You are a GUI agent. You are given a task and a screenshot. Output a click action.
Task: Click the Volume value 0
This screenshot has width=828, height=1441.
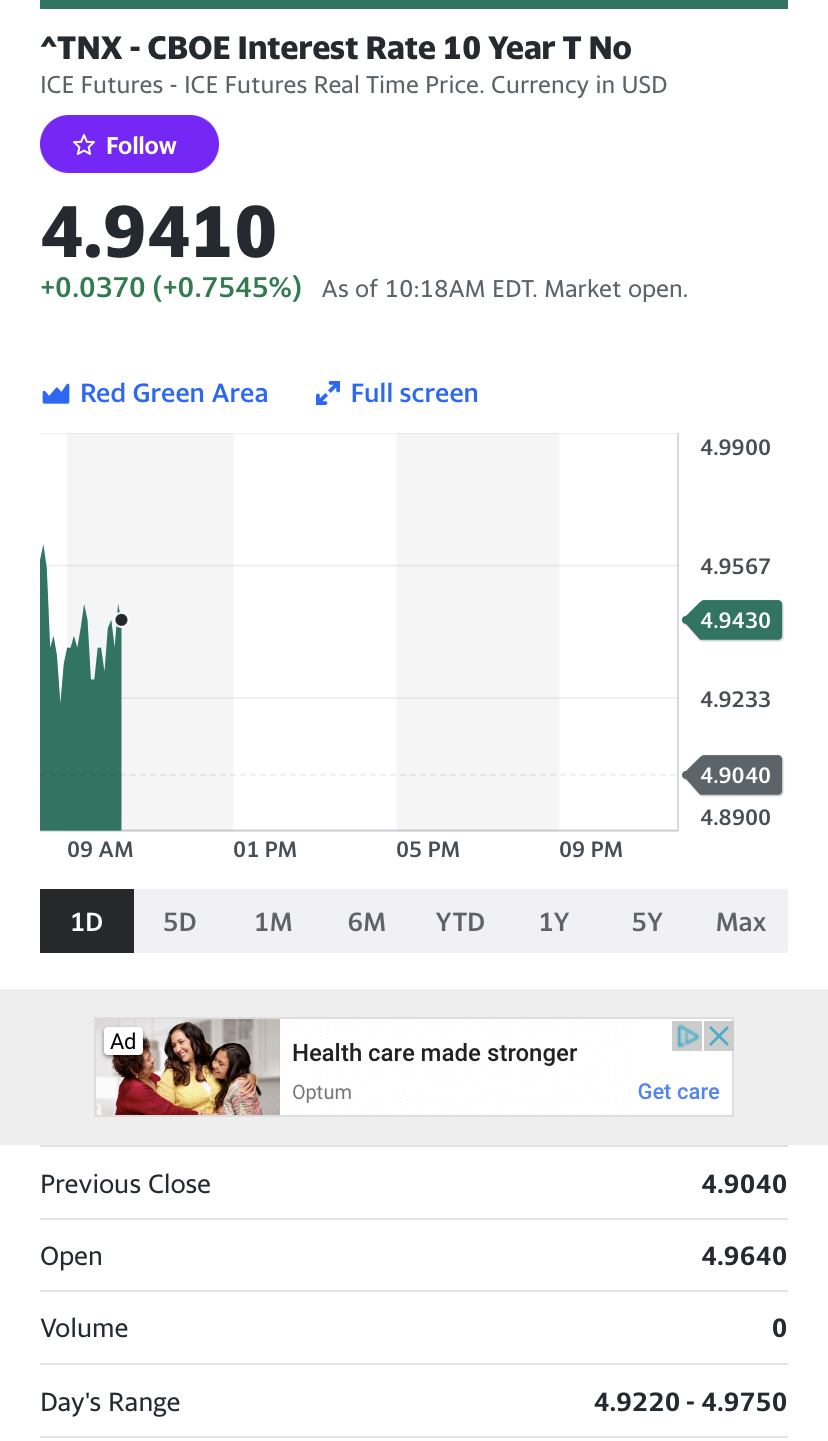pos(780,1328)
